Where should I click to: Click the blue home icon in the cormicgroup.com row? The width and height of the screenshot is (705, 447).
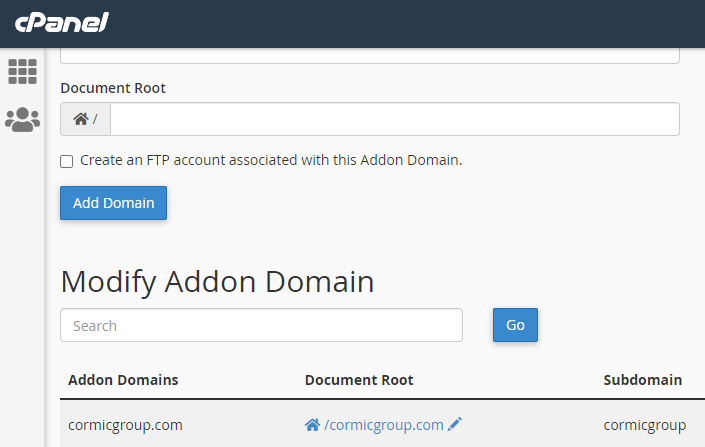click(x=312, y=425)
